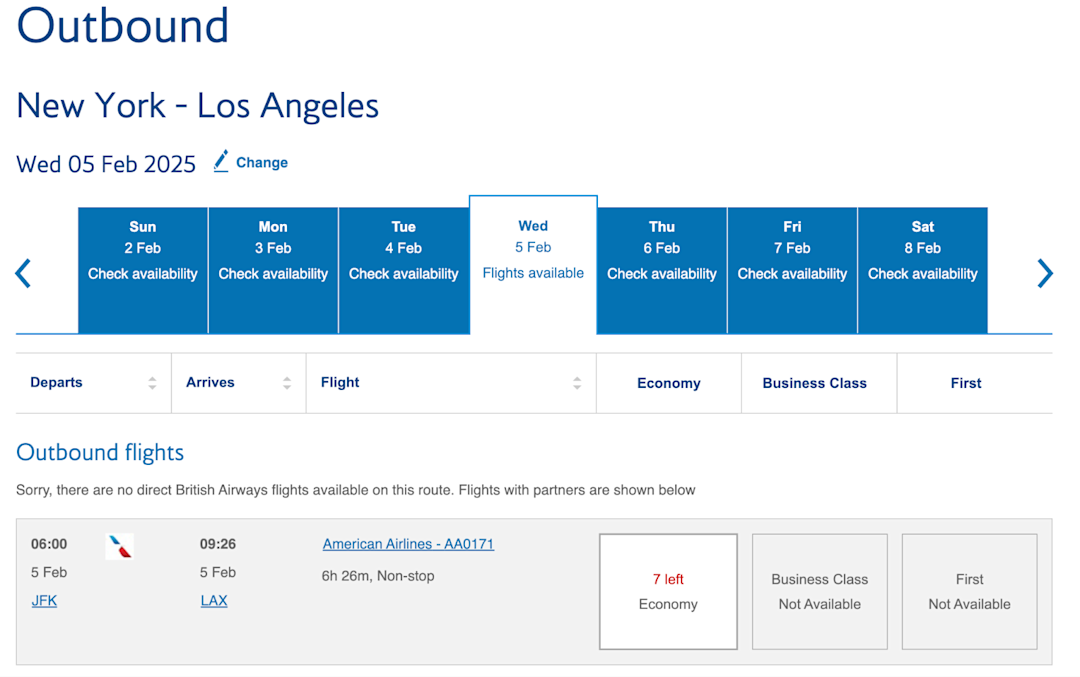Click the Change pencil icon
The height and width of the screenshot is (677, 1080).
[220, 161]
